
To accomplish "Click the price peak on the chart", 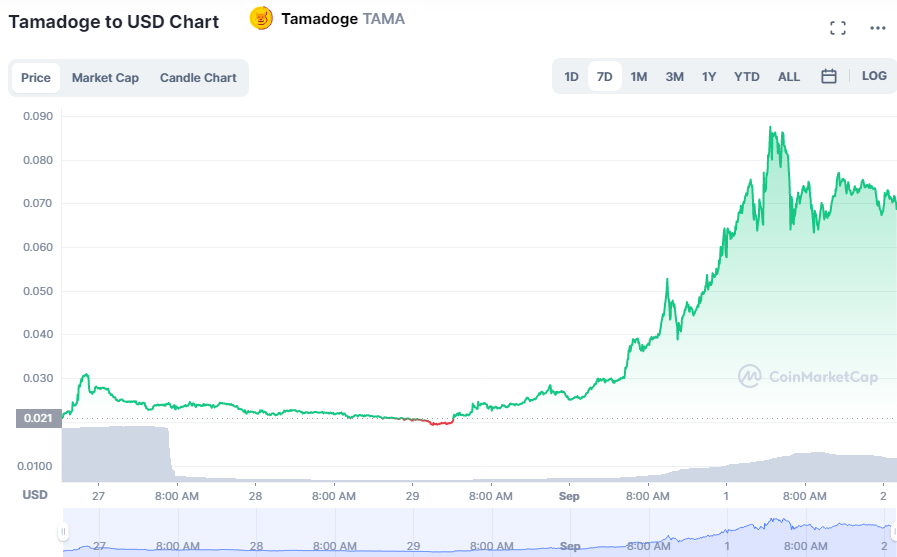I will (x=771, y=127).
